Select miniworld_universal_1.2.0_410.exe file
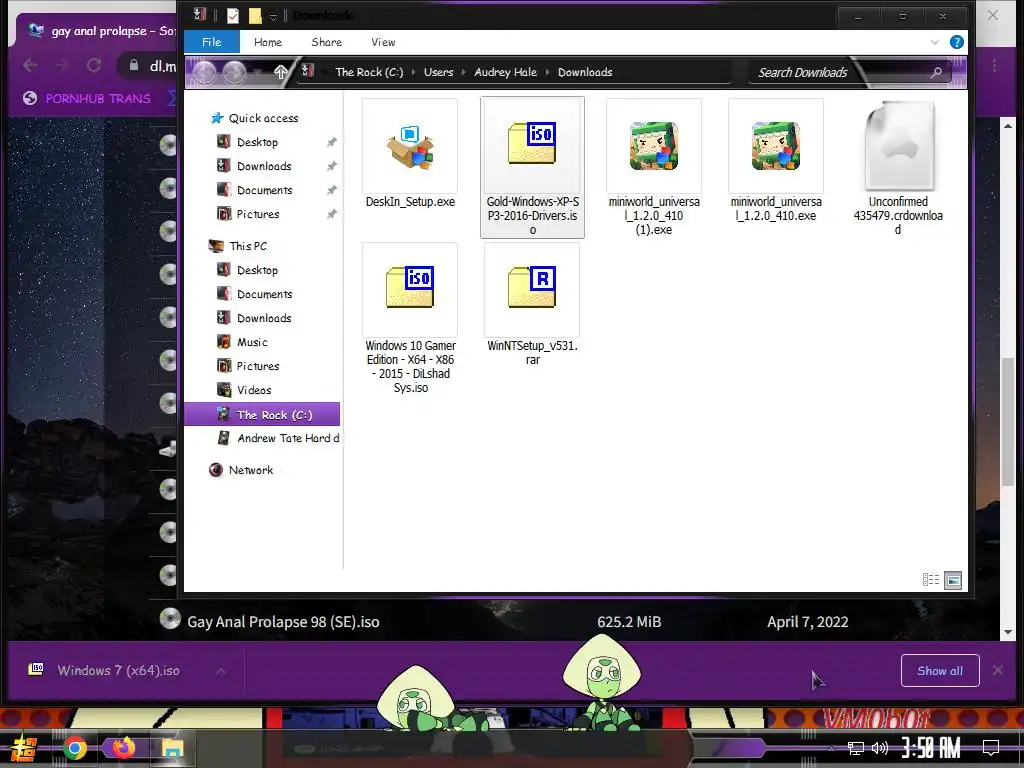This screenshot has height=768, width=1024. 776,160
